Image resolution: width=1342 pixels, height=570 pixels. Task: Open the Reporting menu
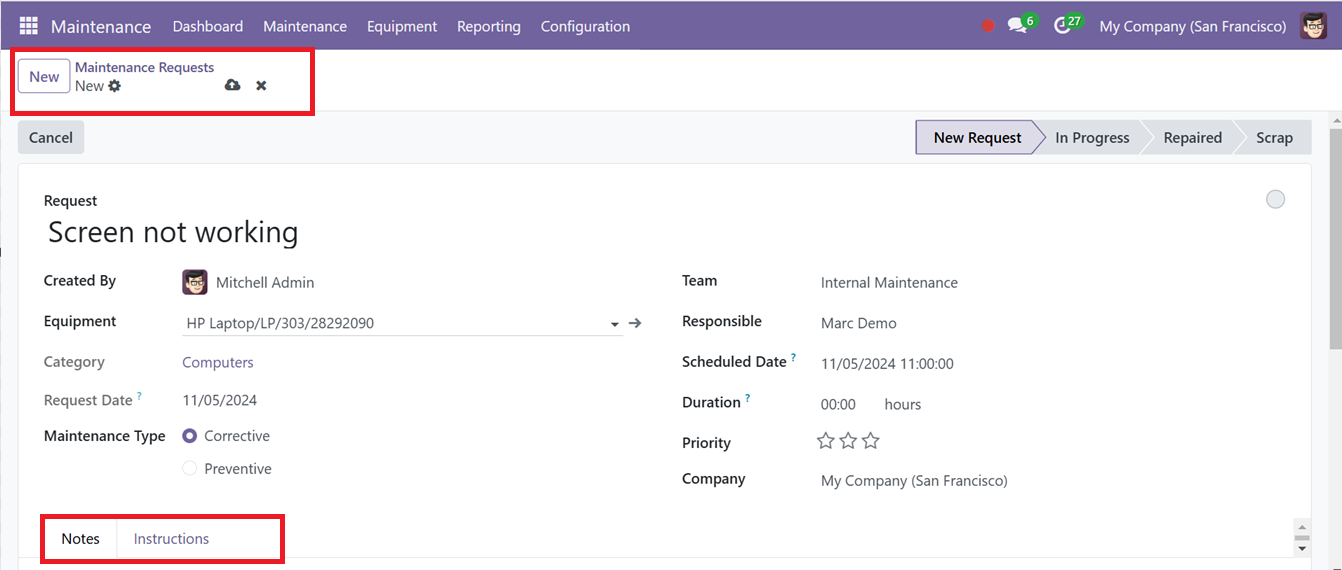click(x=489, y=26)
